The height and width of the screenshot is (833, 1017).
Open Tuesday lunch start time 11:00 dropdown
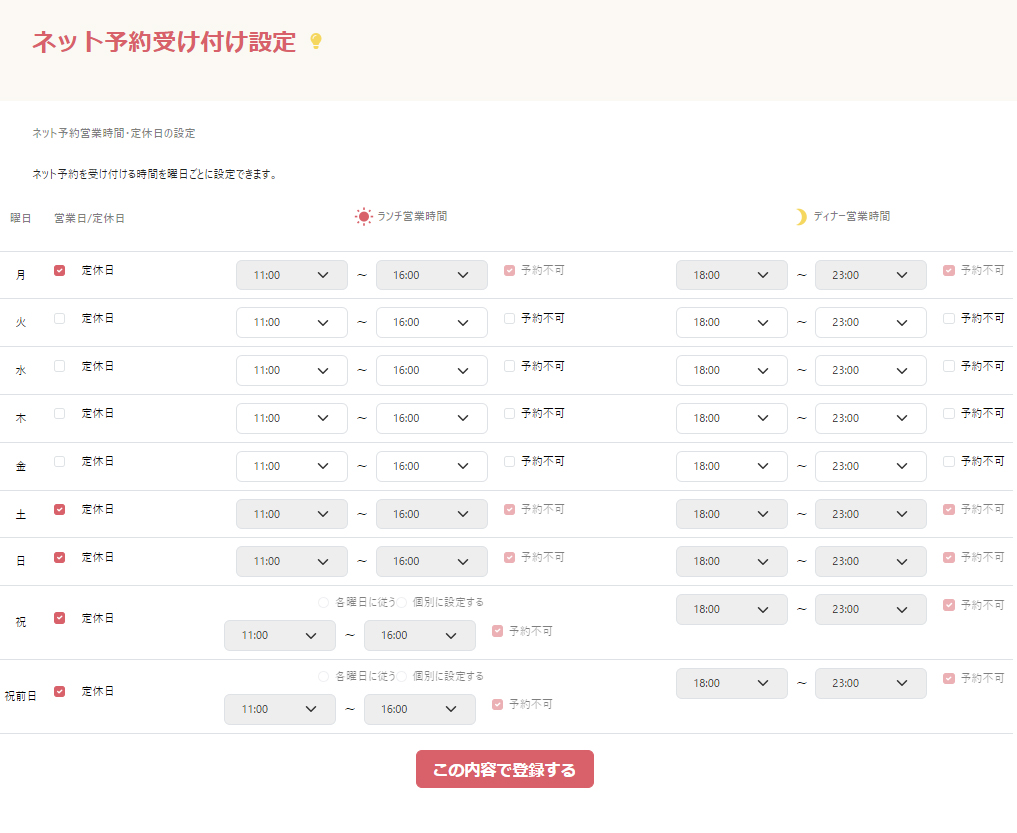pyautogui.click(x=291, y=322)
